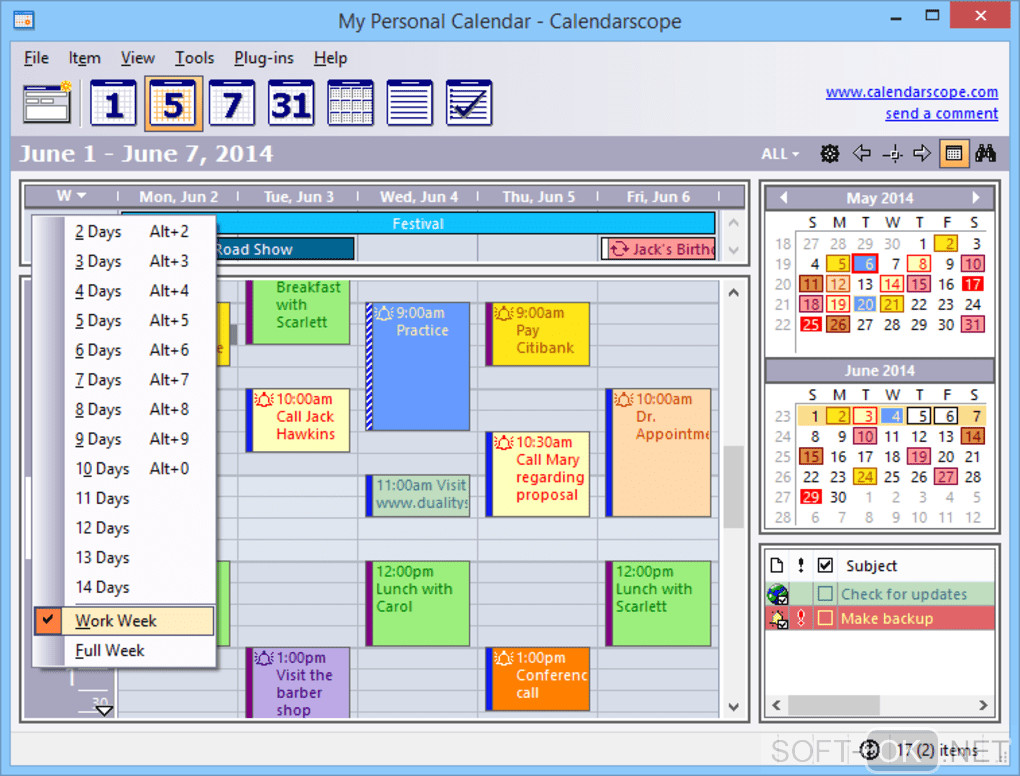Screen dimensions: 1020x776
Task: Click the reminder icon on Make backup
Action: (x=778, y=619)
